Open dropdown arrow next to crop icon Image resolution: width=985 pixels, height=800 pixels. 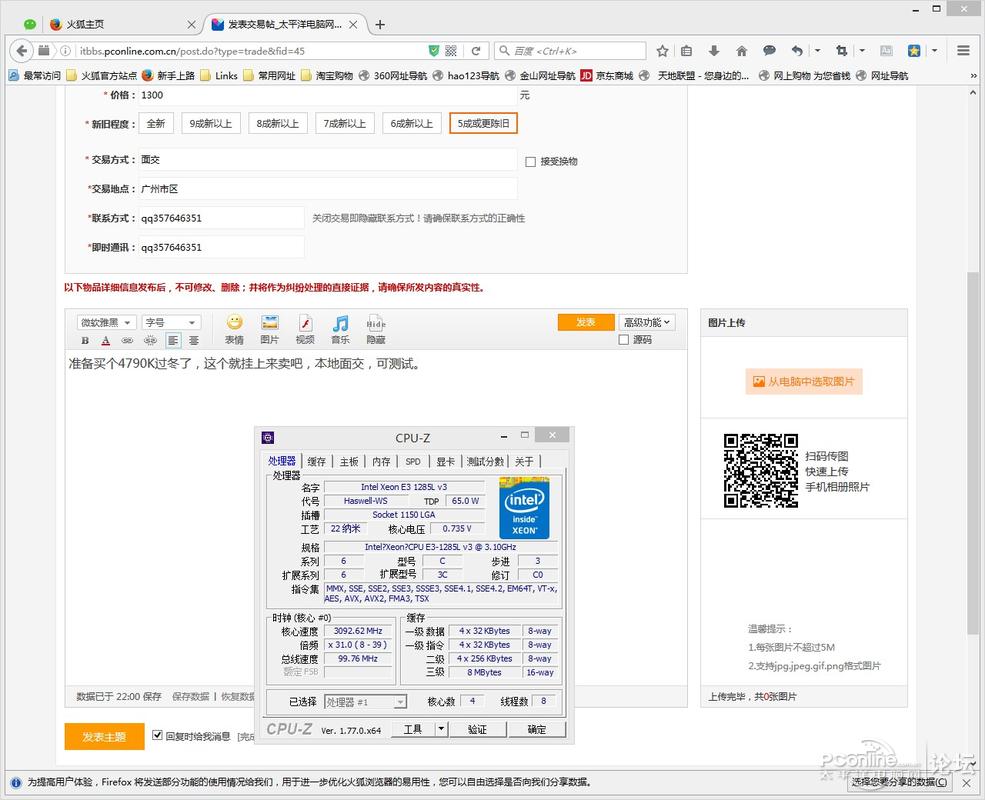click(x=862, y=51)
